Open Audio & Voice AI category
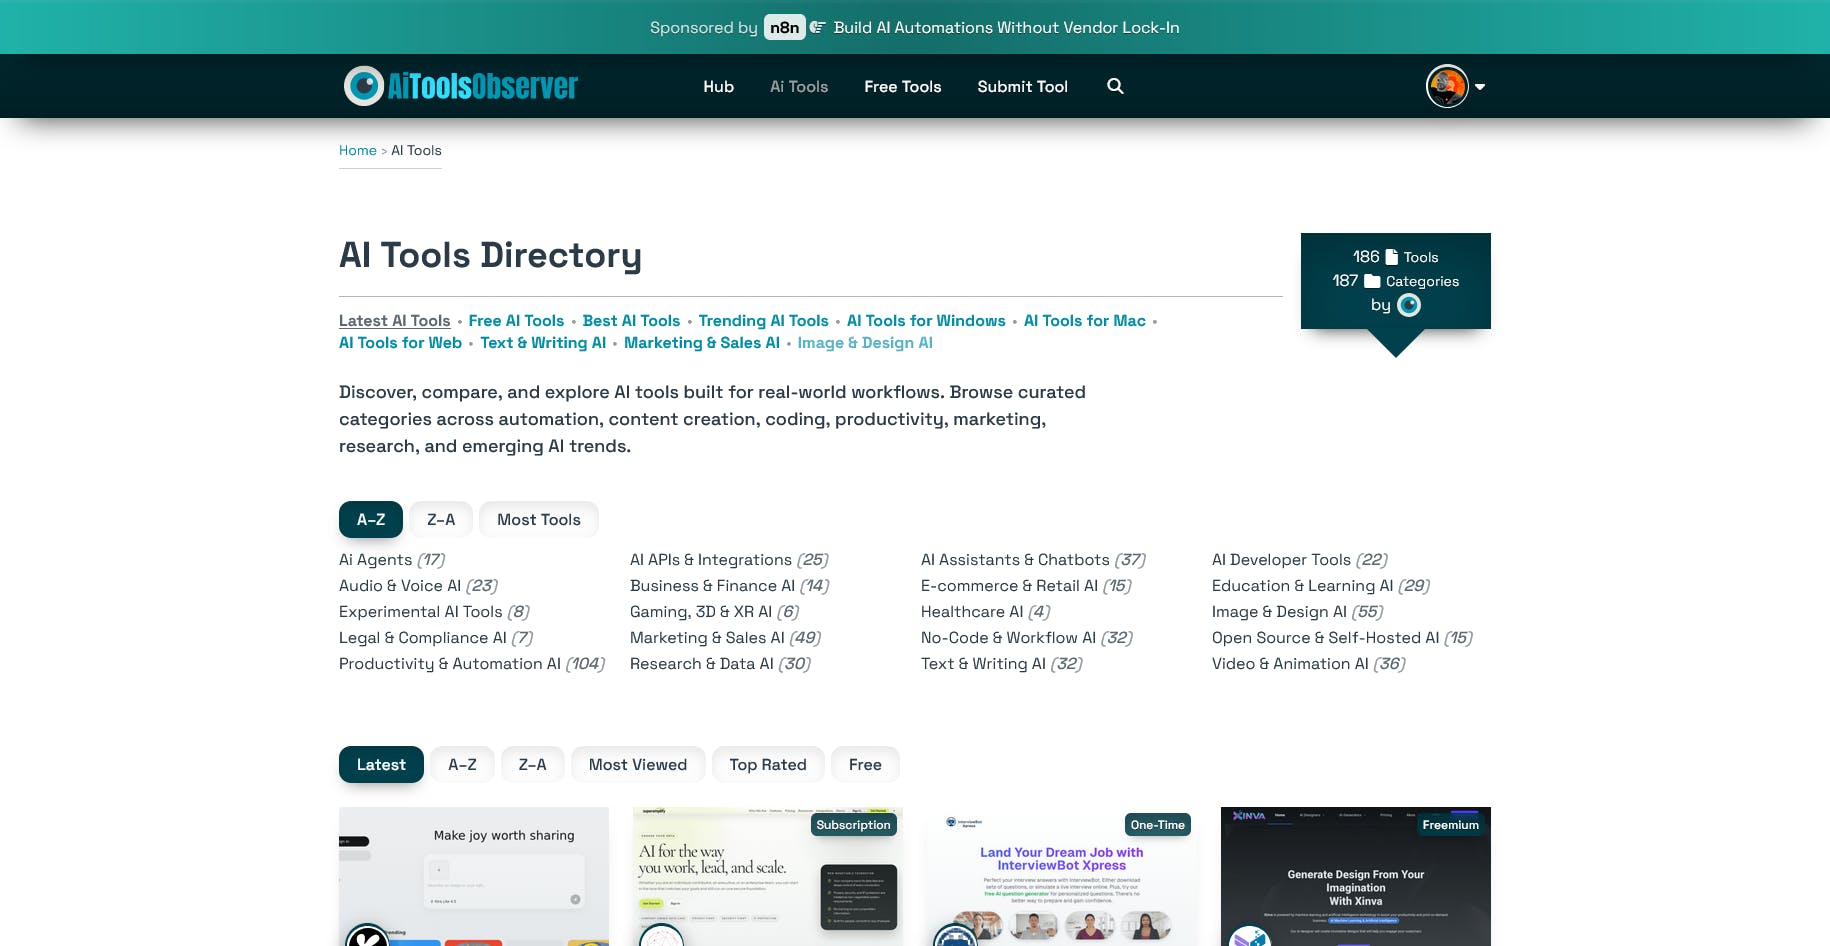 pyautogui.click(x=418, y=586)
